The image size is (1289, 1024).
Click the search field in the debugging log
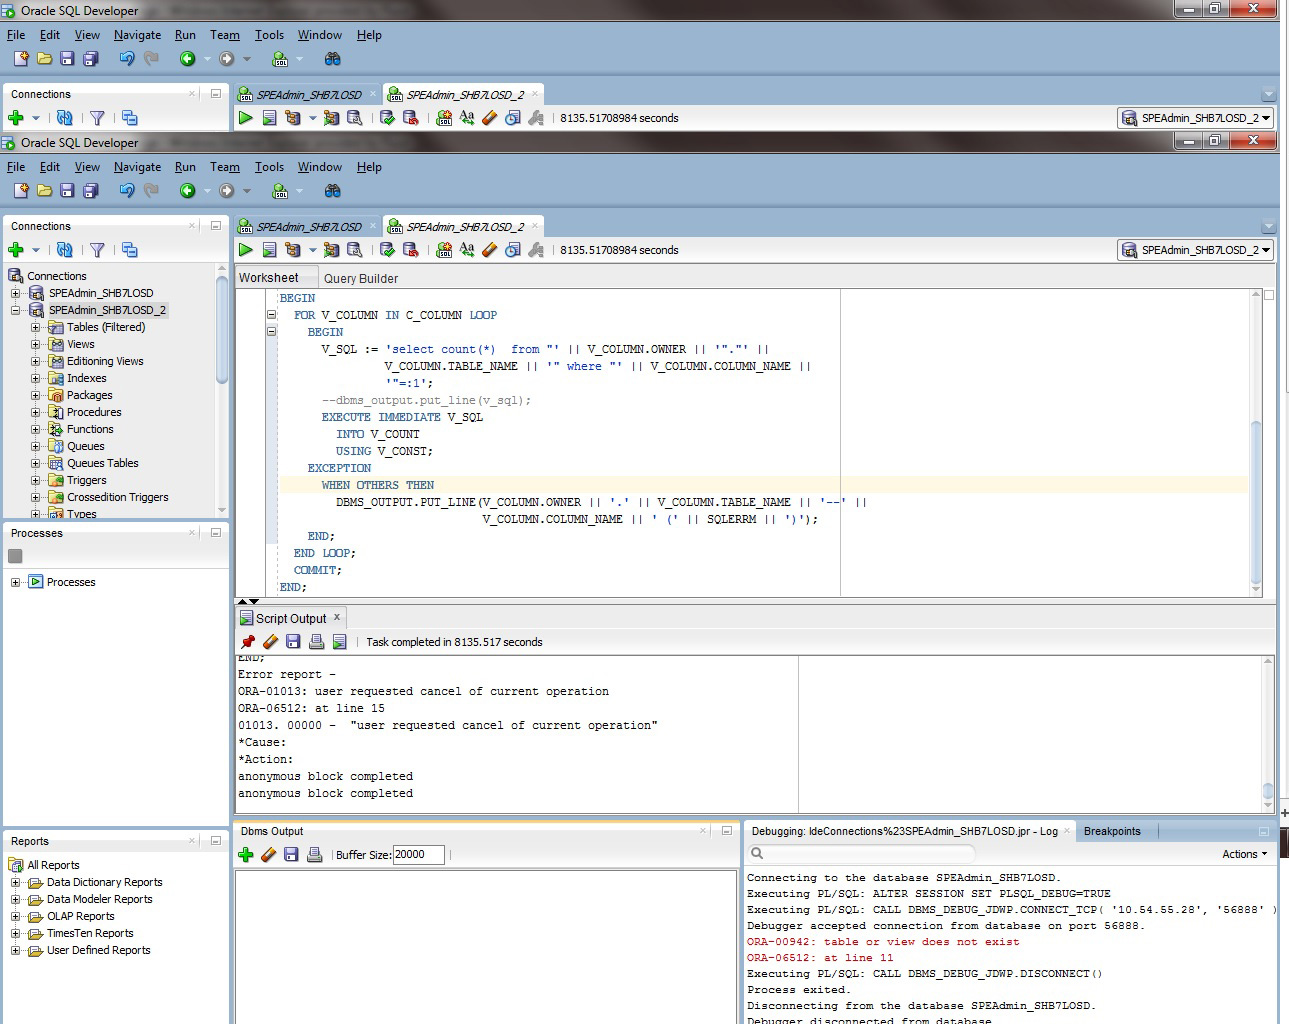coord(862,854)
